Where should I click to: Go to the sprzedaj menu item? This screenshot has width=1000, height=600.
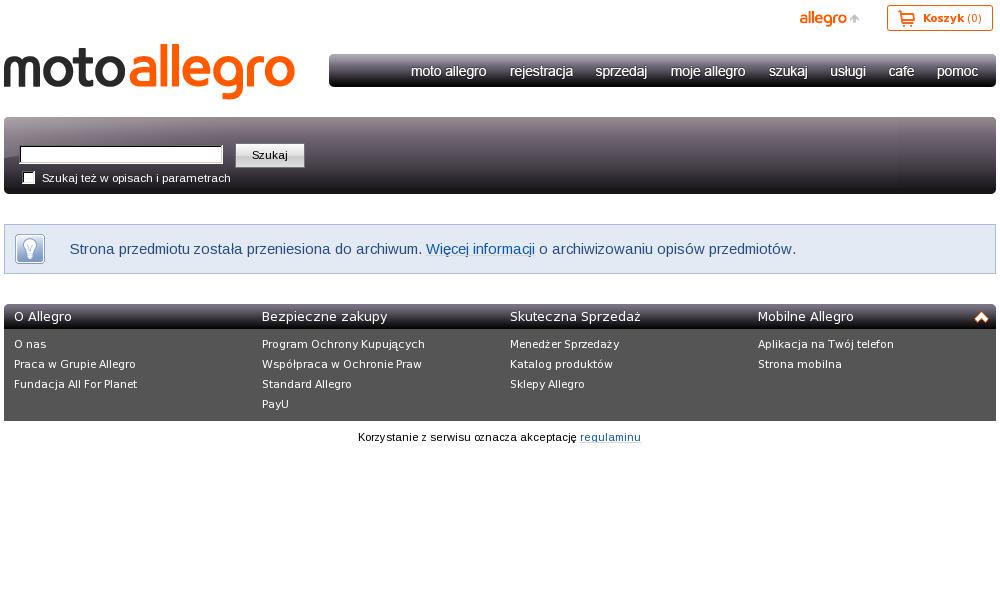coord(621,71)
